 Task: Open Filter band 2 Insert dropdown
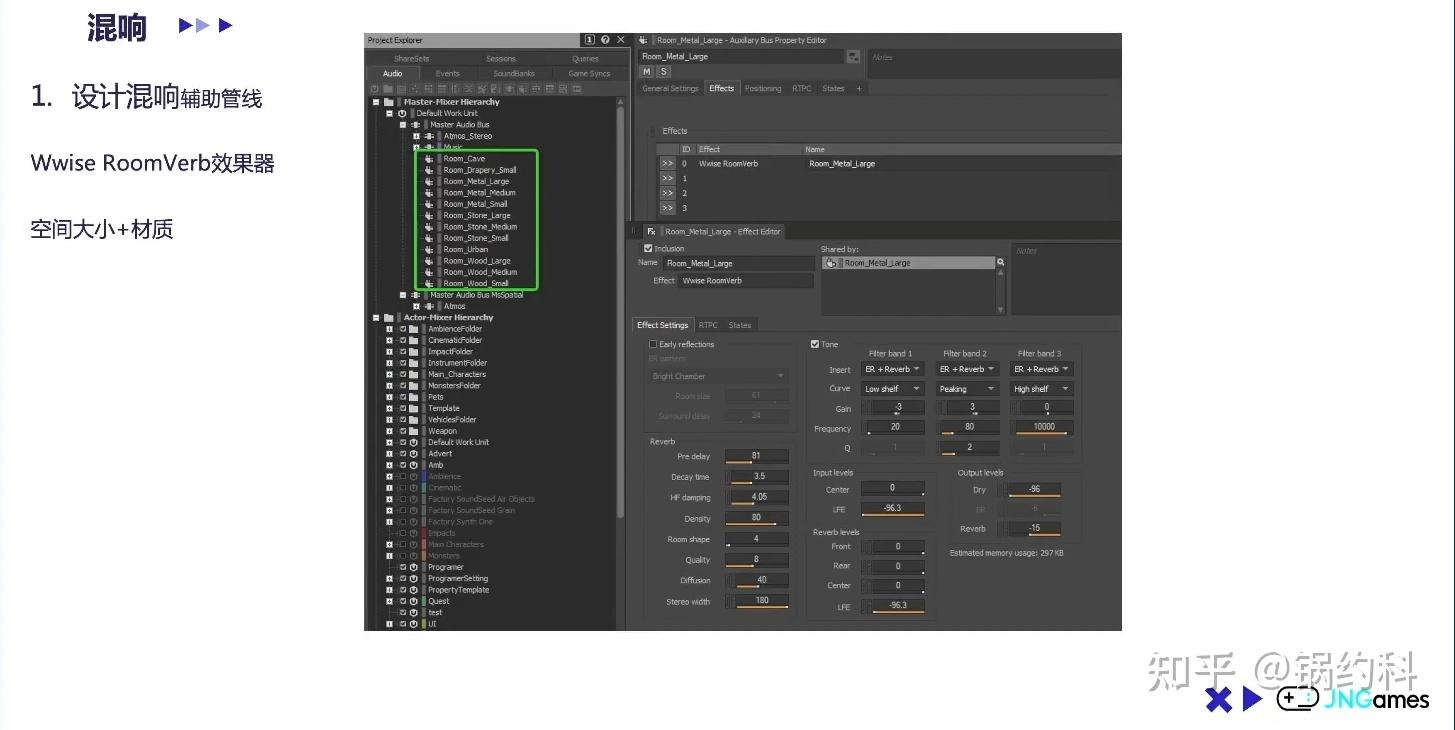967,369
